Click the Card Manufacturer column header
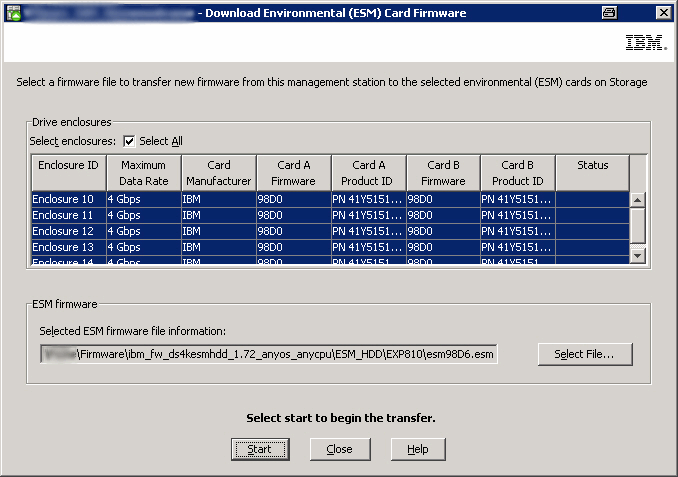Image resolution: width=678 pixels, height=477 pixels. 218,172
